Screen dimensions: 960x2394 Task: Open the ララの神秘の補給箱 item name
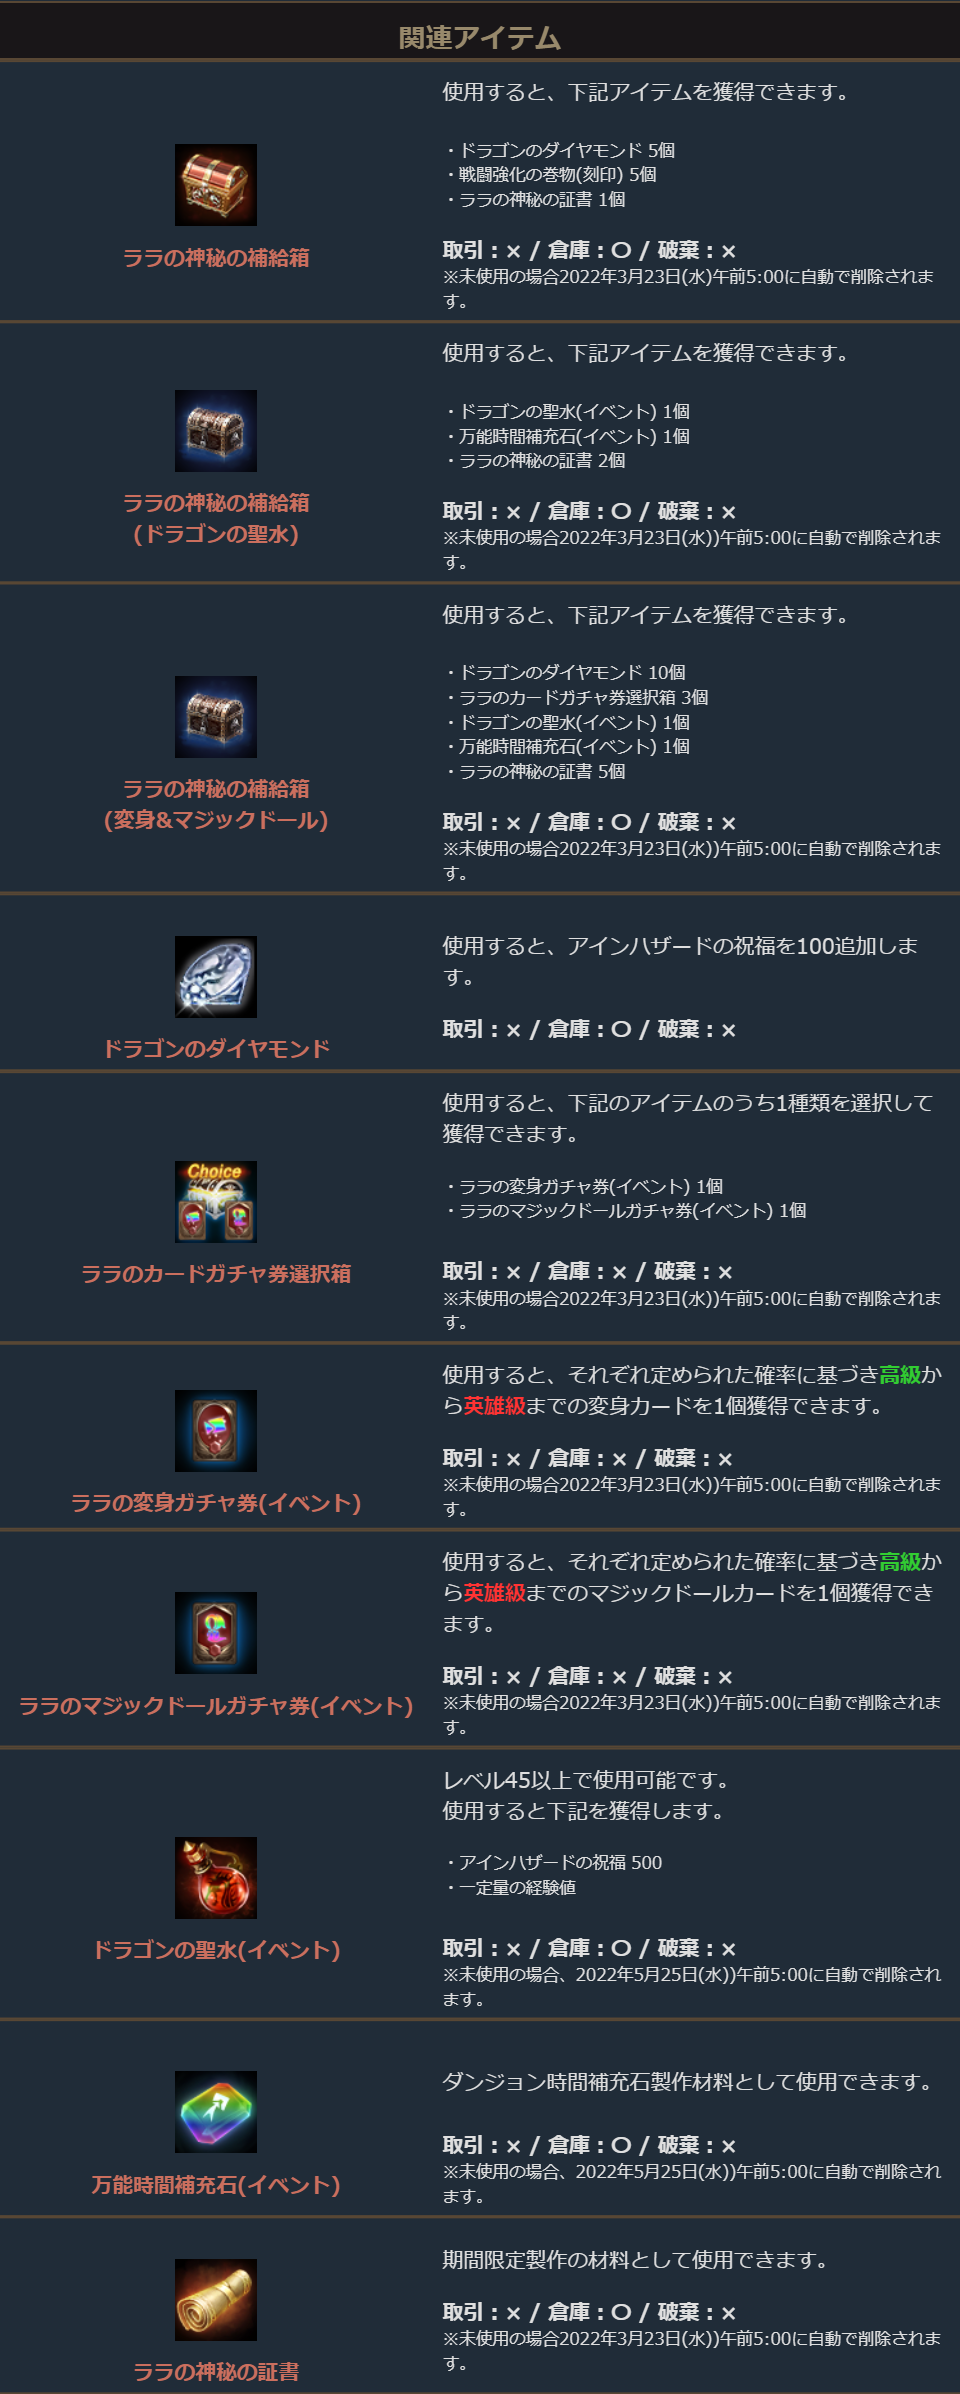216,258
